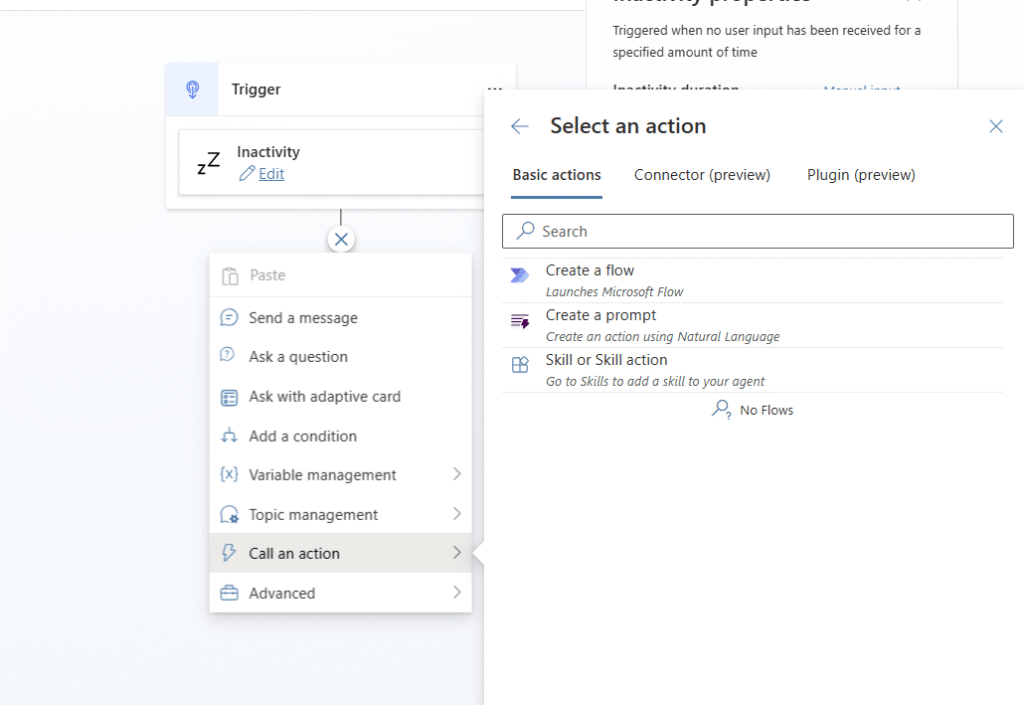The image size is (1024, 705).
Task: Click the Paste clipboard icon
Action: [x=230, y=276]
